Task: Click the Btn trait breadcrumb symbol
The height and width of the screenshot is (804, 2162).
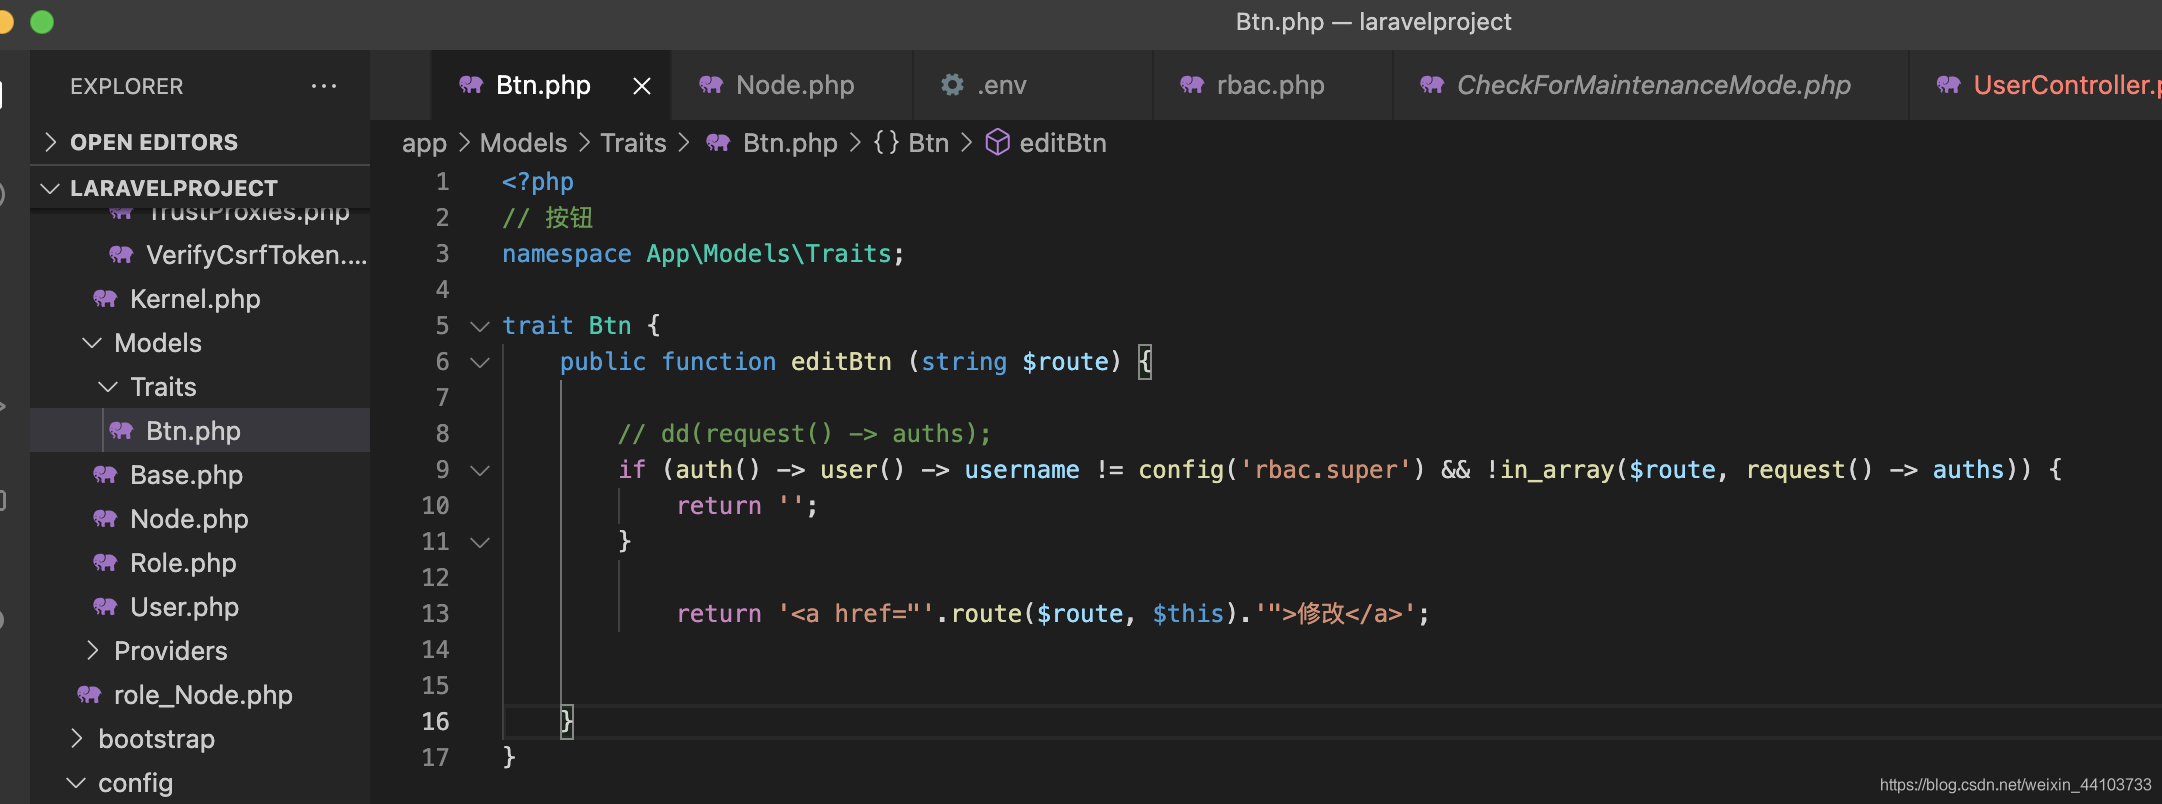Action: point(928,144)
